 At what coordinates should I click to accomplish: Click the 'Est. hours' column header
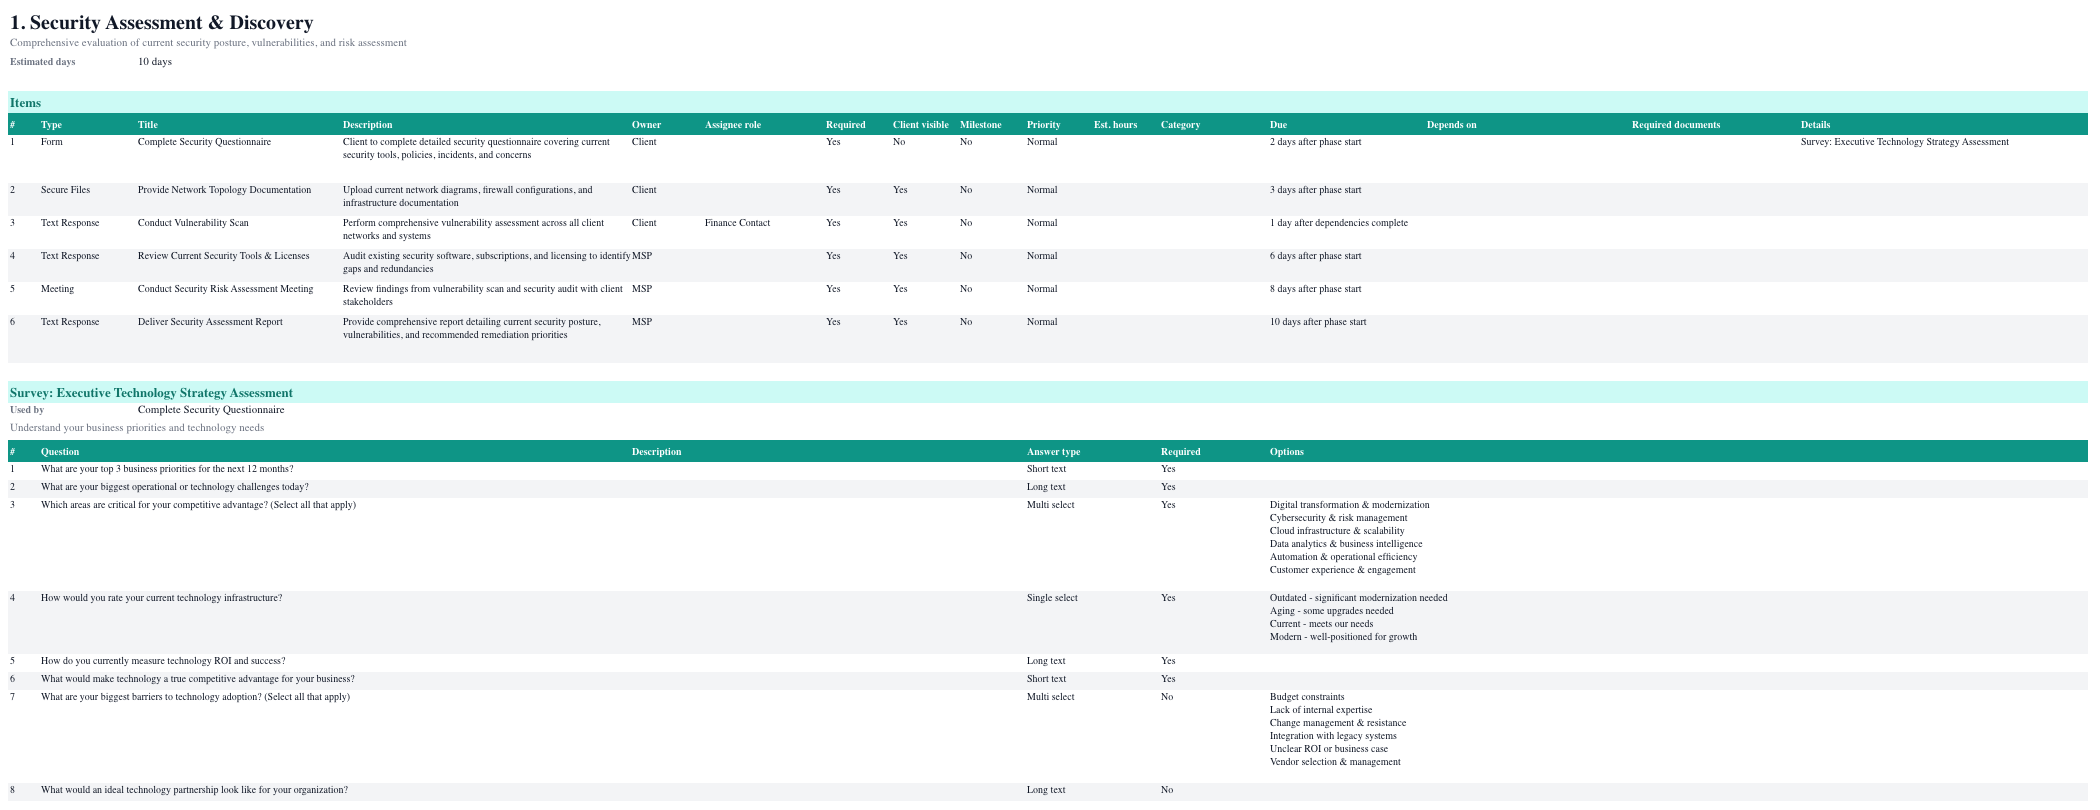[x=1115, y=125]
